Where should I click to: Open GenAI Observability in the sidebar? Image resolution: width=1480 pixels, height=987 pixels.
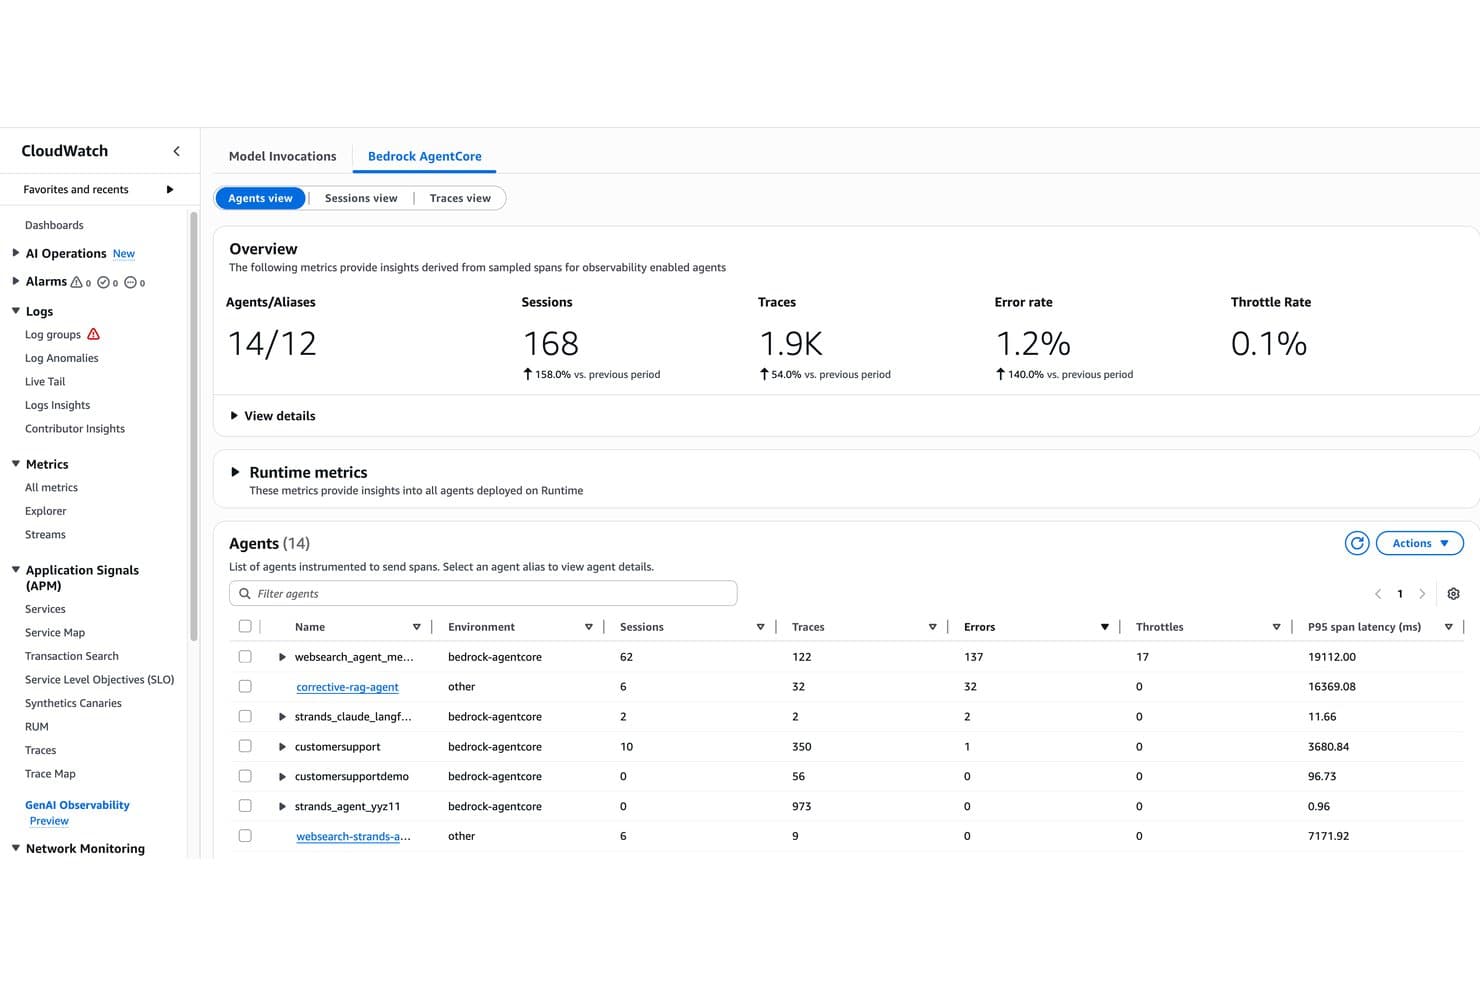click(x=77, y=805)
